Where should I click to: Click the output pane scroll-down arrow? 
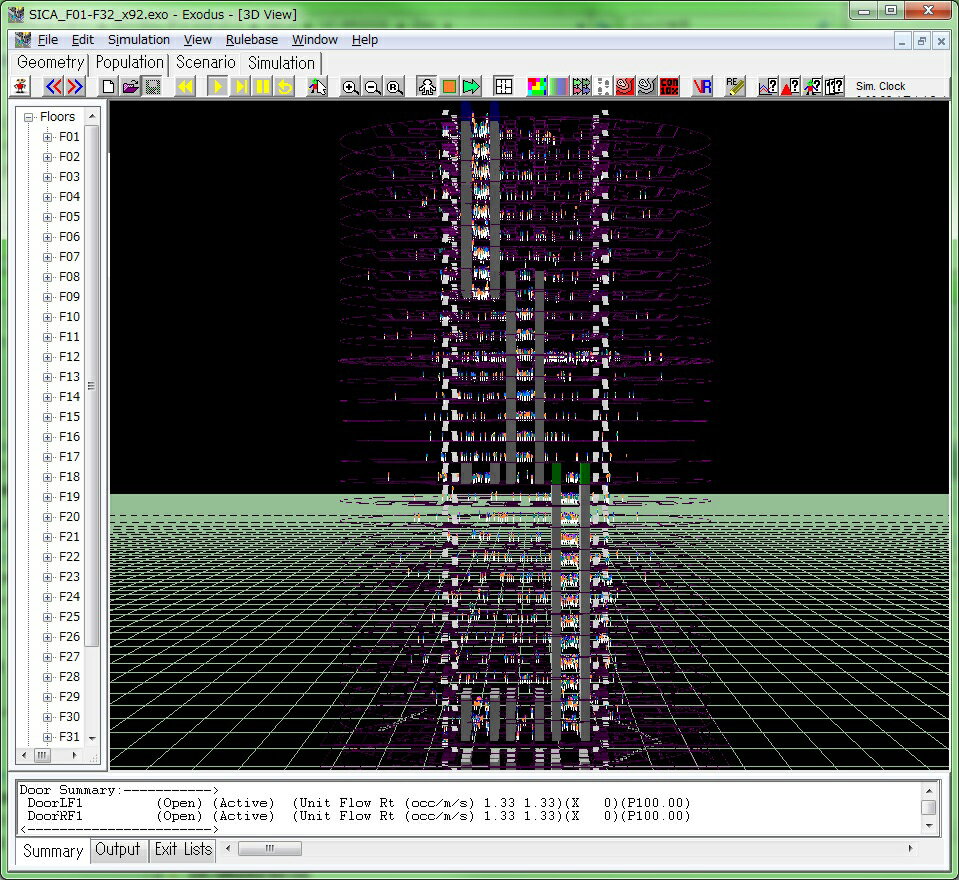929,826
